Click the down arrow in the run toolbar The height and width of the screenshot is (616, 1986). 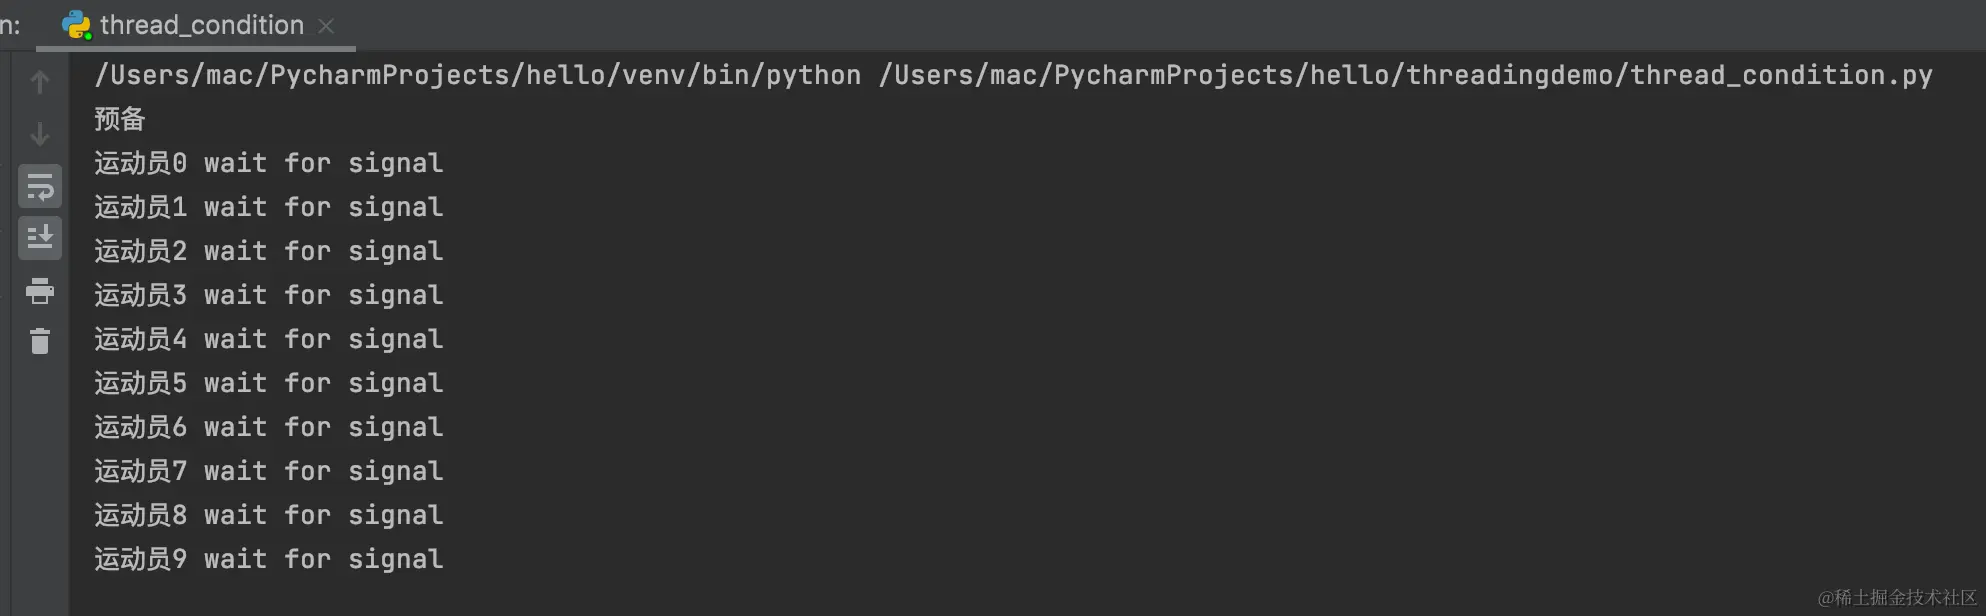[x=40, y=133]
